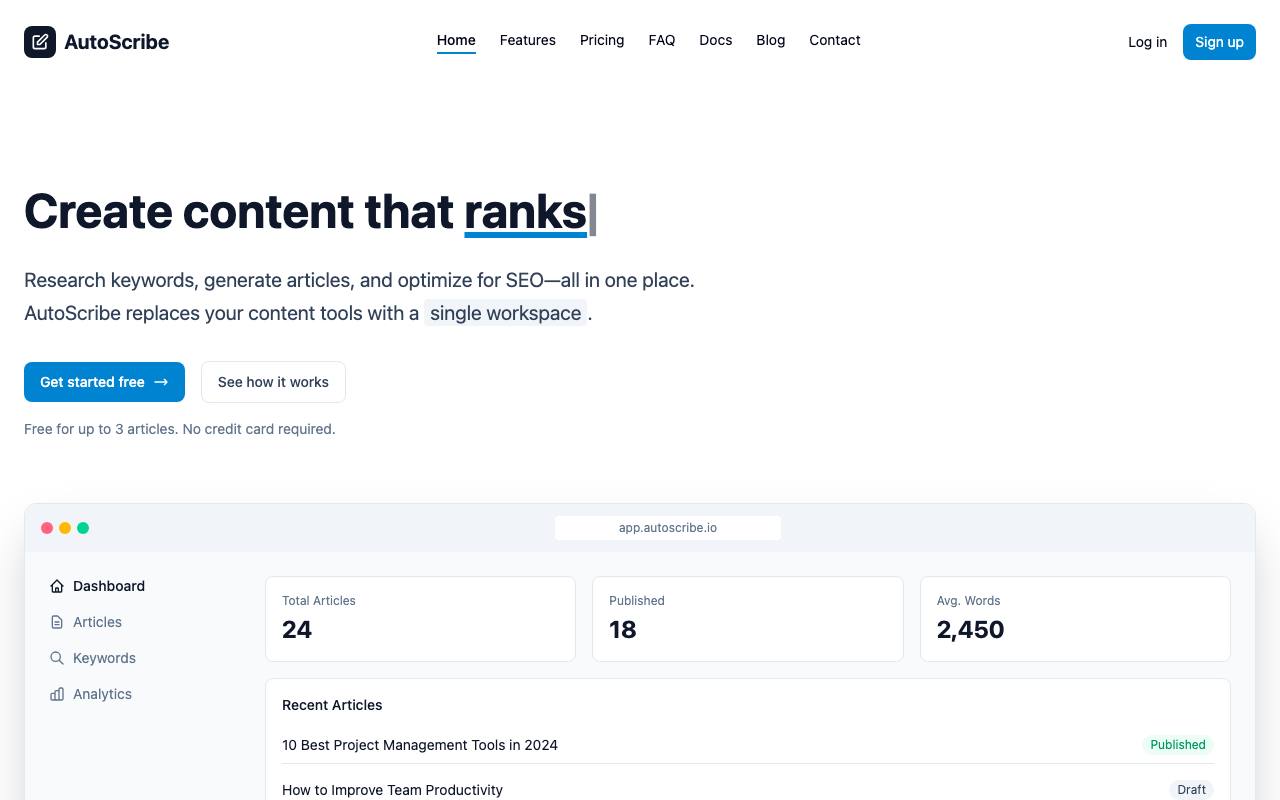
Task: Click the Log in link
Action: click(1147, 42)
